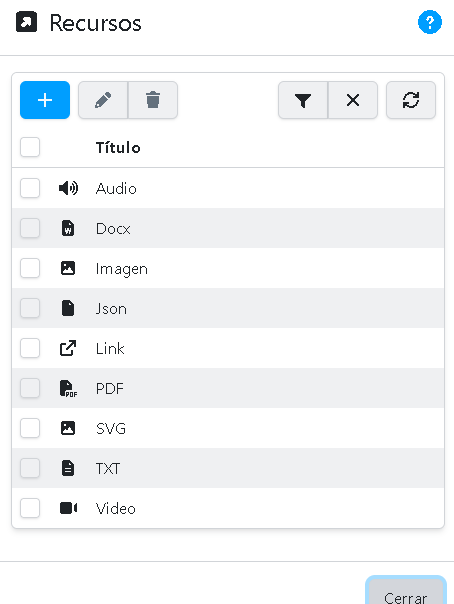Sort by the Título column header

118,148
